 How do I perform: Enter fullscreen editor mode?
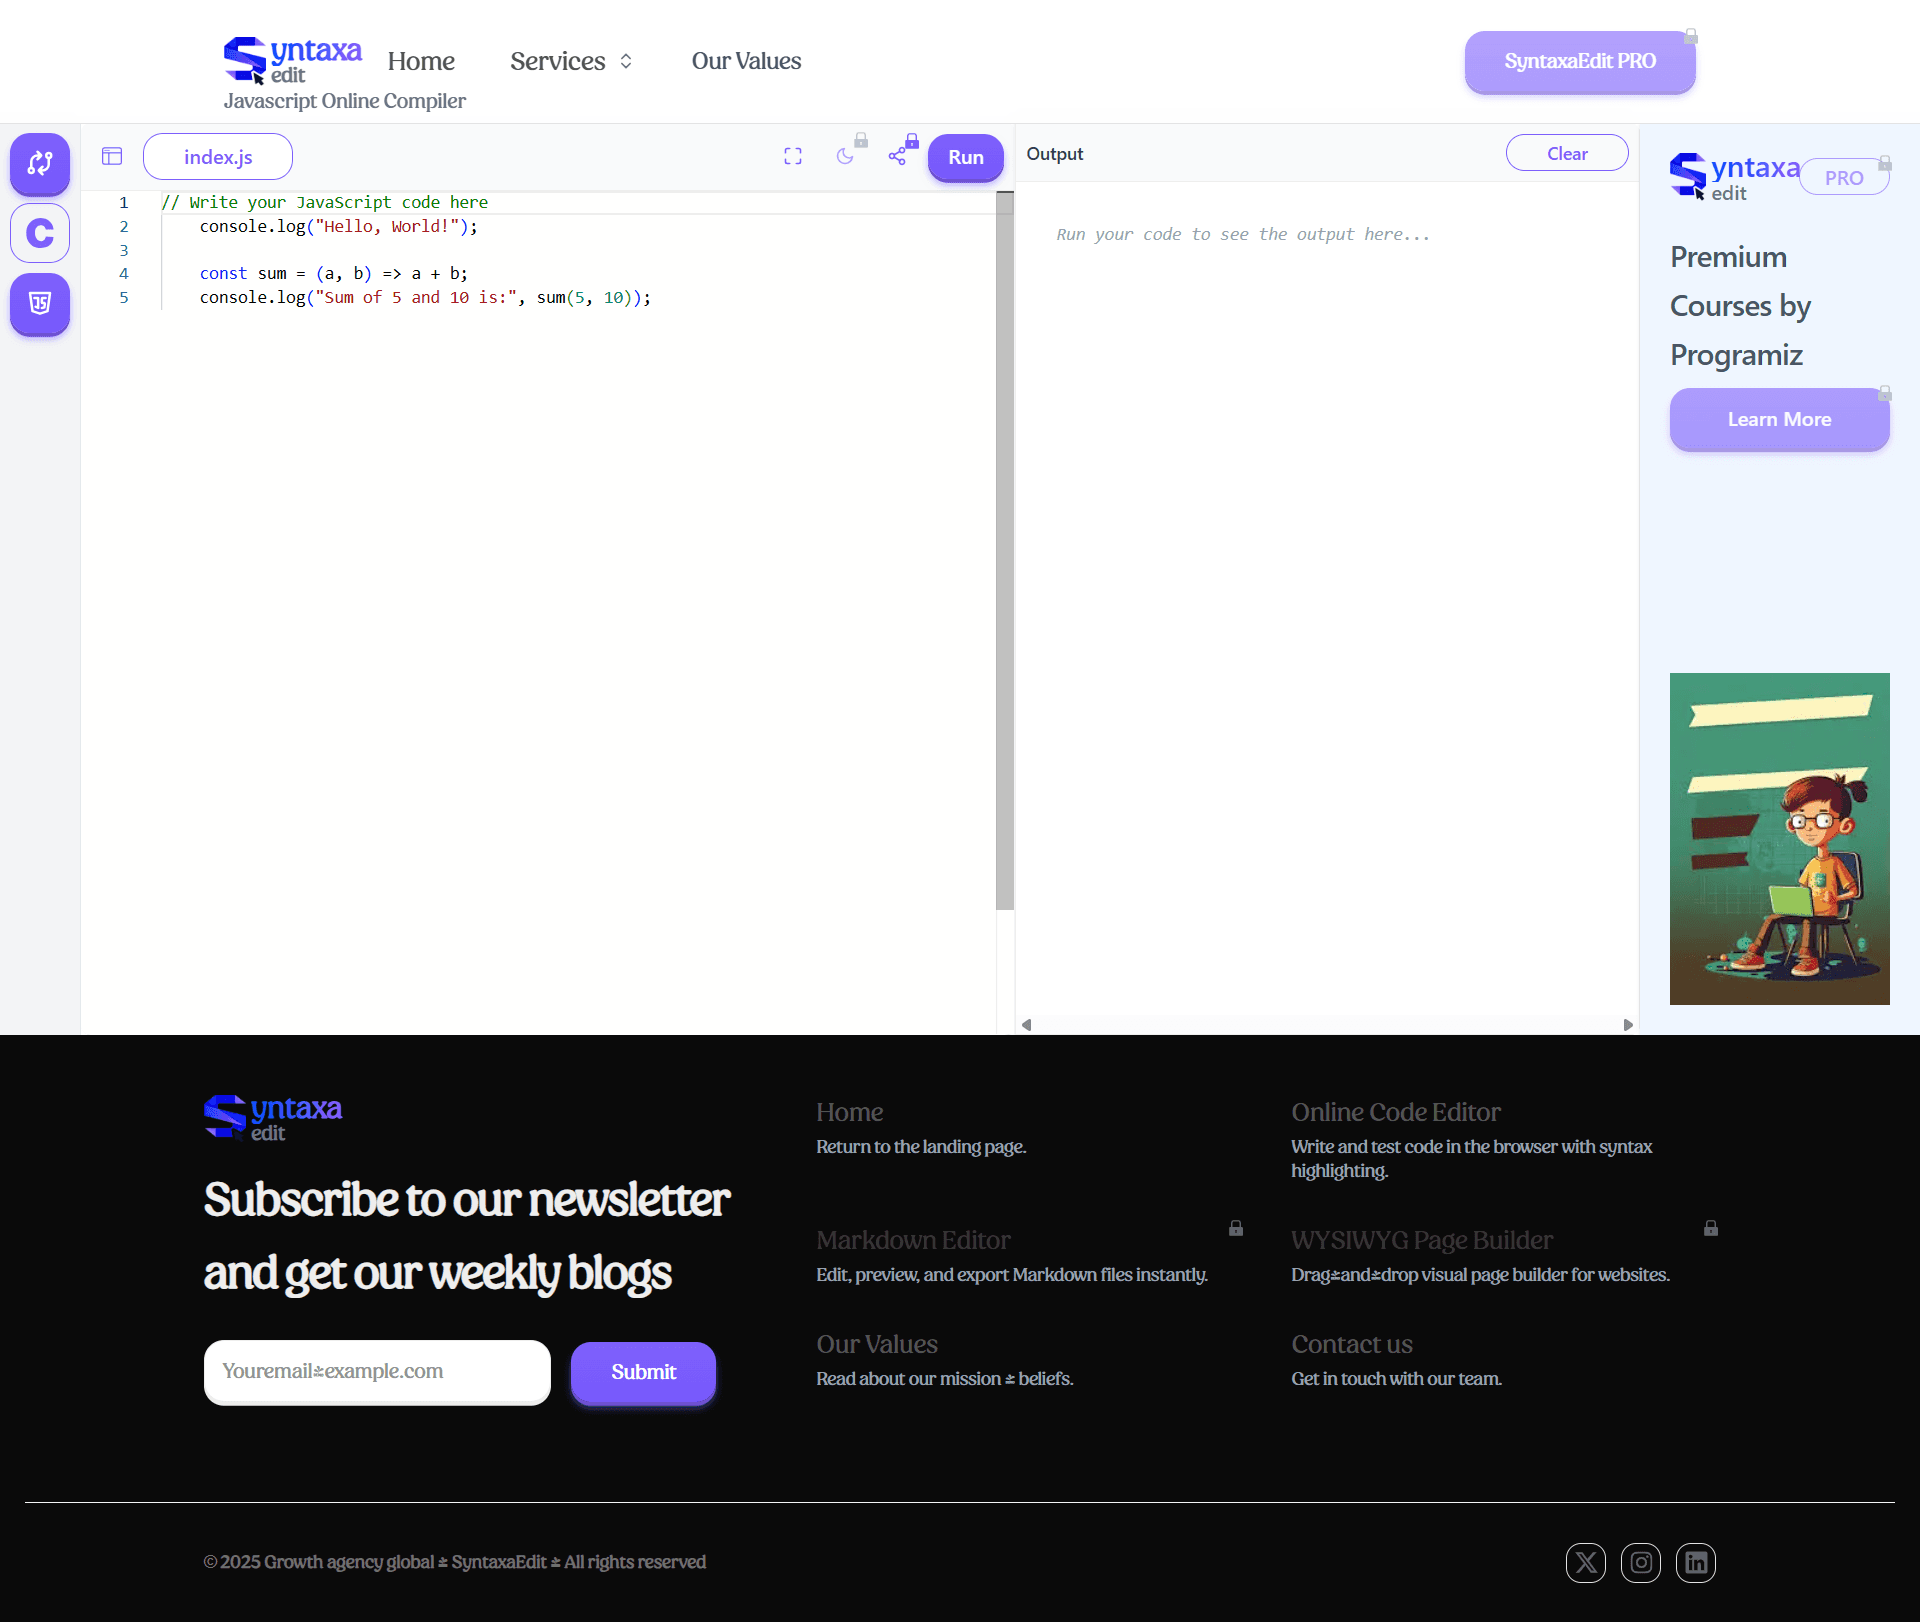tap(793, 156)
